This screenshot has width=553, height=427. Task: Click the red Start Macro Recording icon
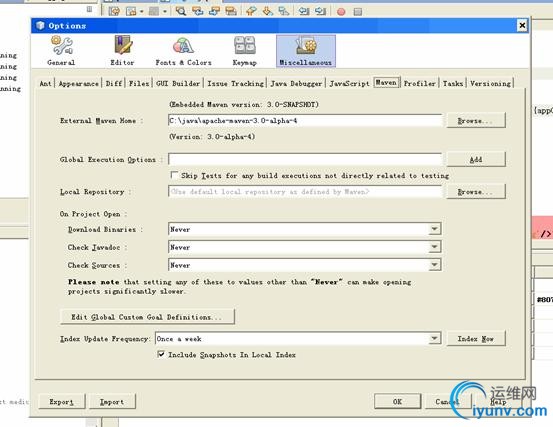pos(341,12)
